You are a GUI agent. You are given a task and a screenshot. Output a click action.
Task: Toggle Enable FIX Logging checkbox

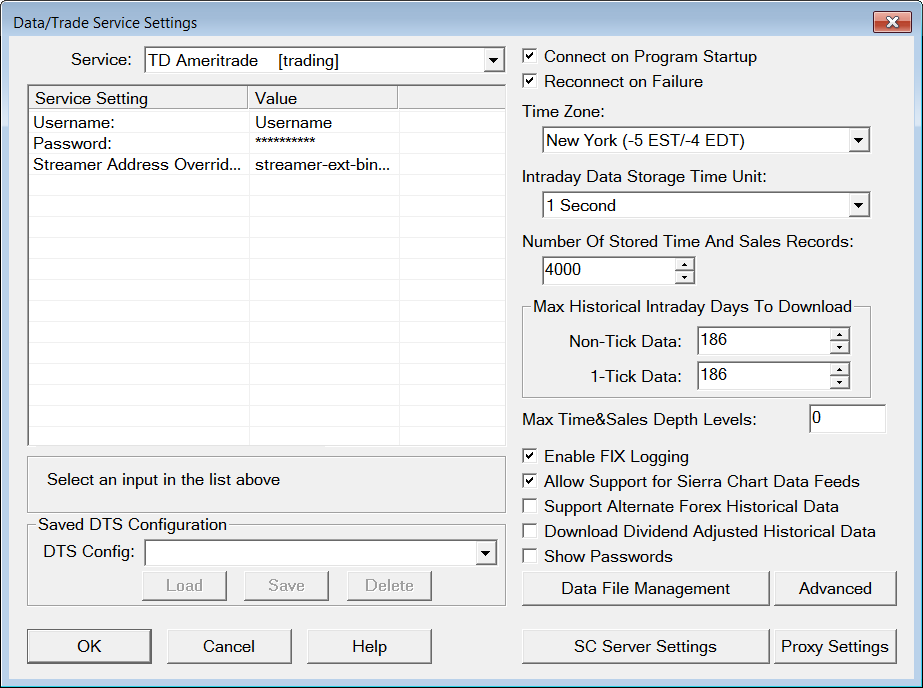pyautogui.click(x=530, y=456)
